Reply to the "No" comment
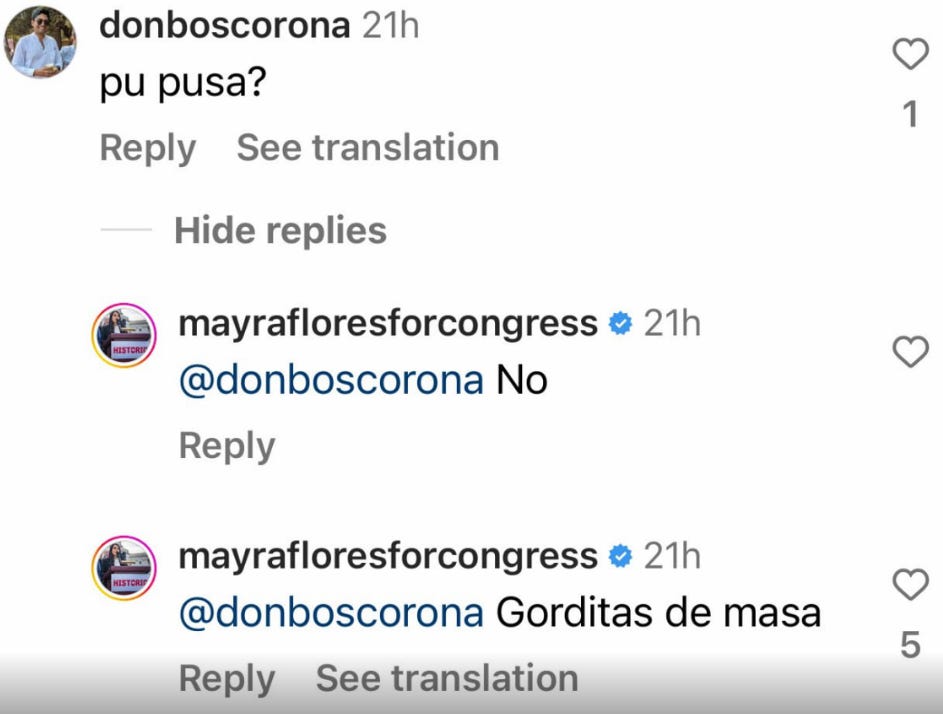 [227, 446]
